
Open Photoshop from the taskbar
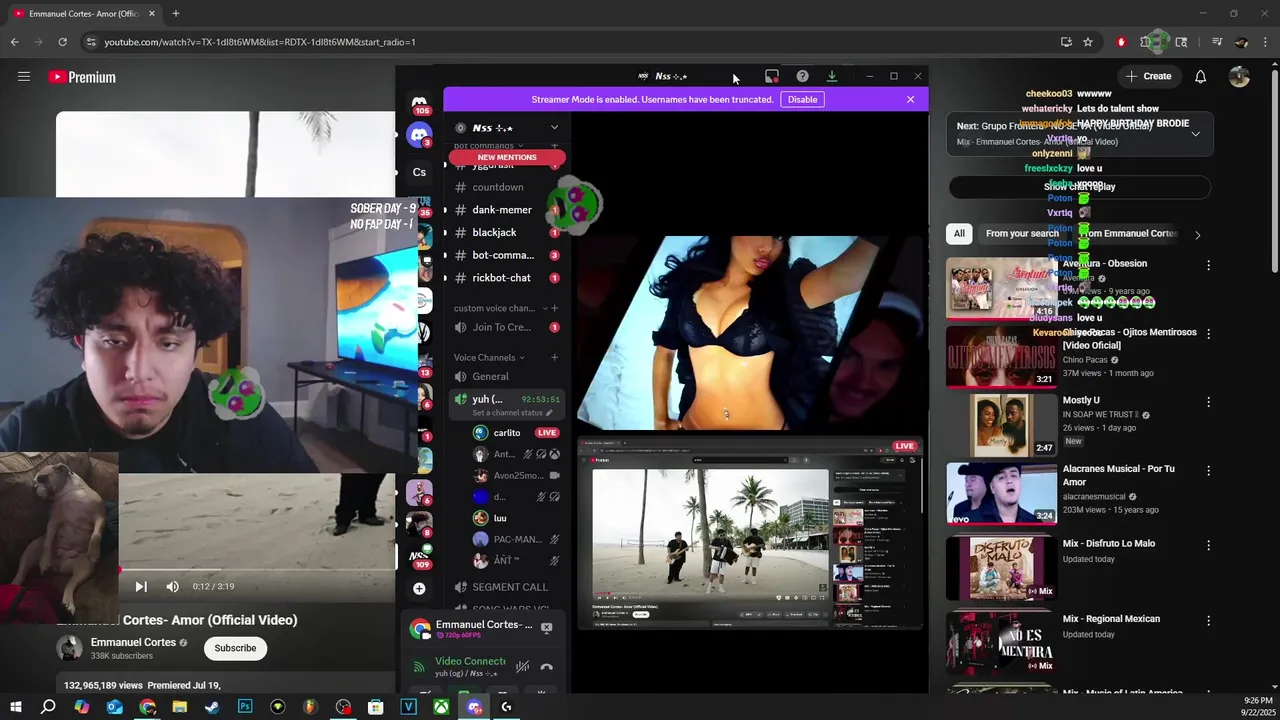245,707
